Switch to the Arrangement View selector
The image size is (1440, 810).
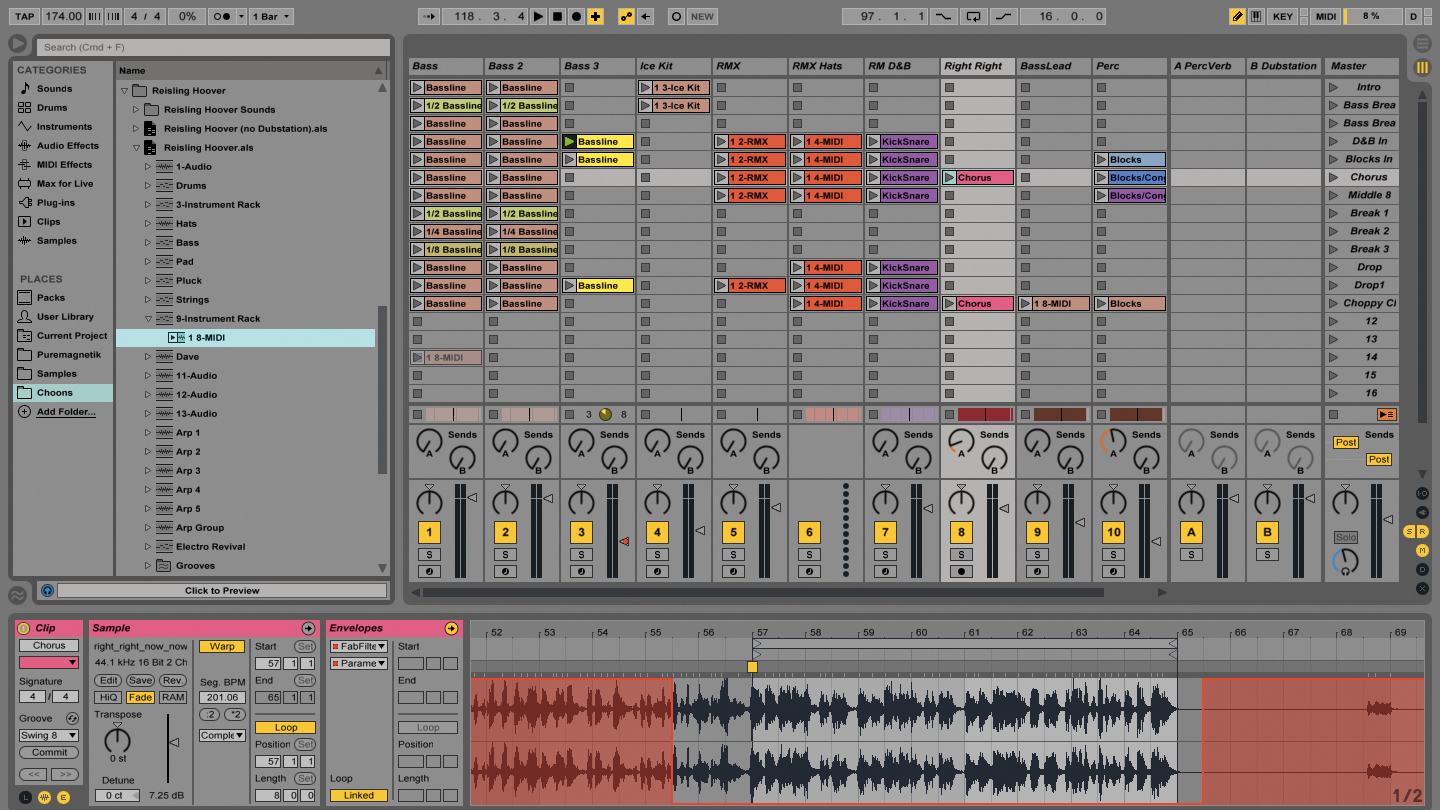pos(1422,44)
